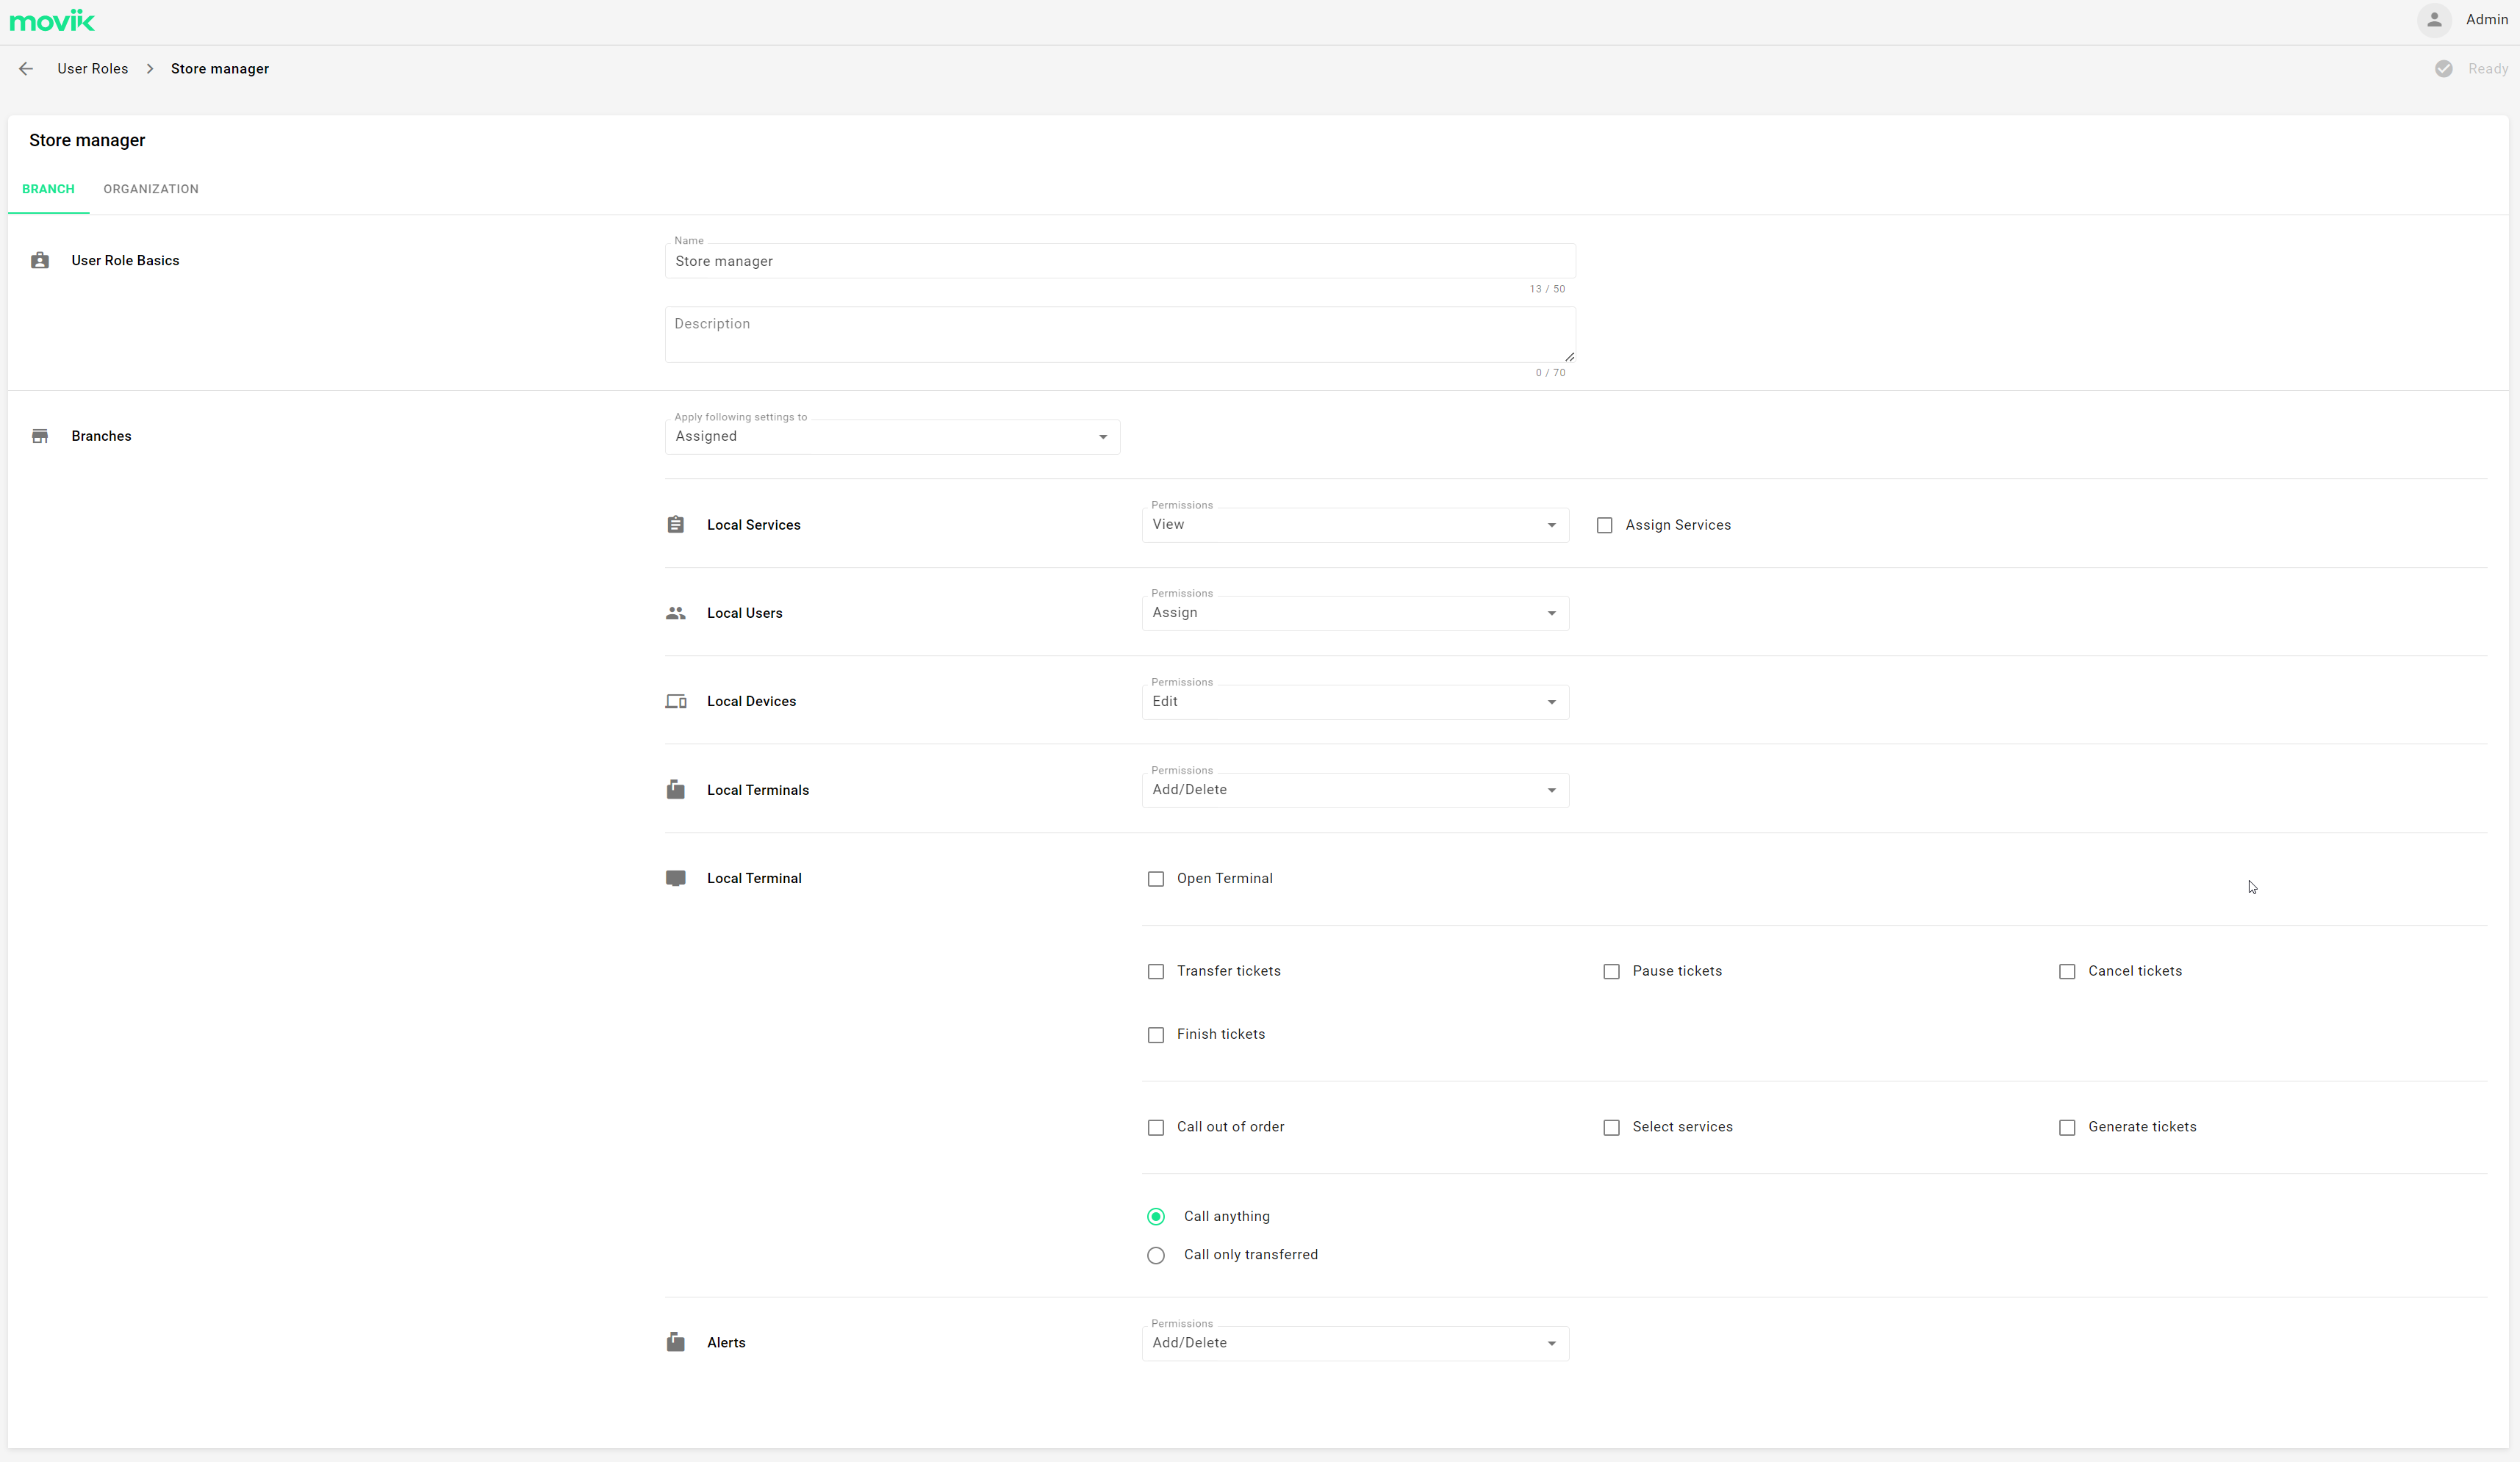Tick the Cancel tickets checkbox
Screen dimensions: 2520x1462
(x=2067, y=971)
